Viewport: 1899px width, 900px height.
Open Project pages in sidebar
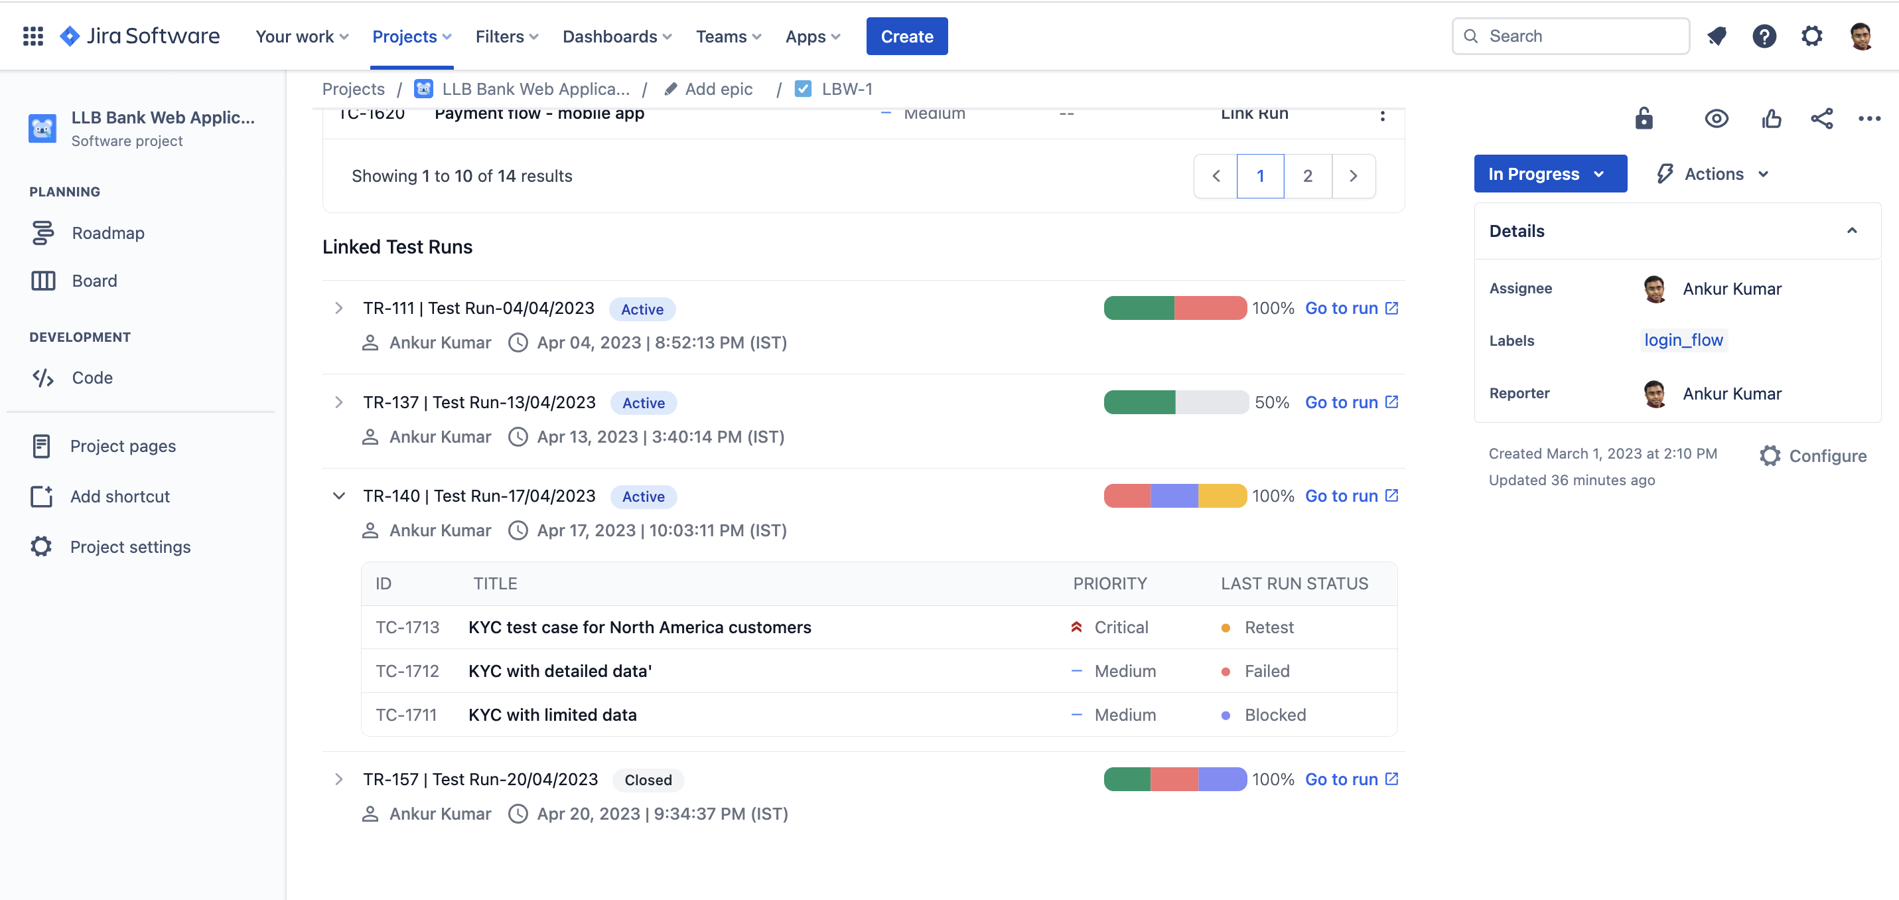click(x=123, y=446)
